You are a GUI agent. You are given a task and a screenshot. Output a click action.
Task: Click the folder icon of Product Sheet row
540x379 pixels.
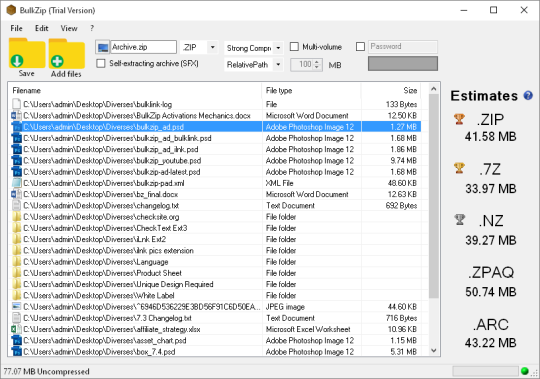(17, 273)
